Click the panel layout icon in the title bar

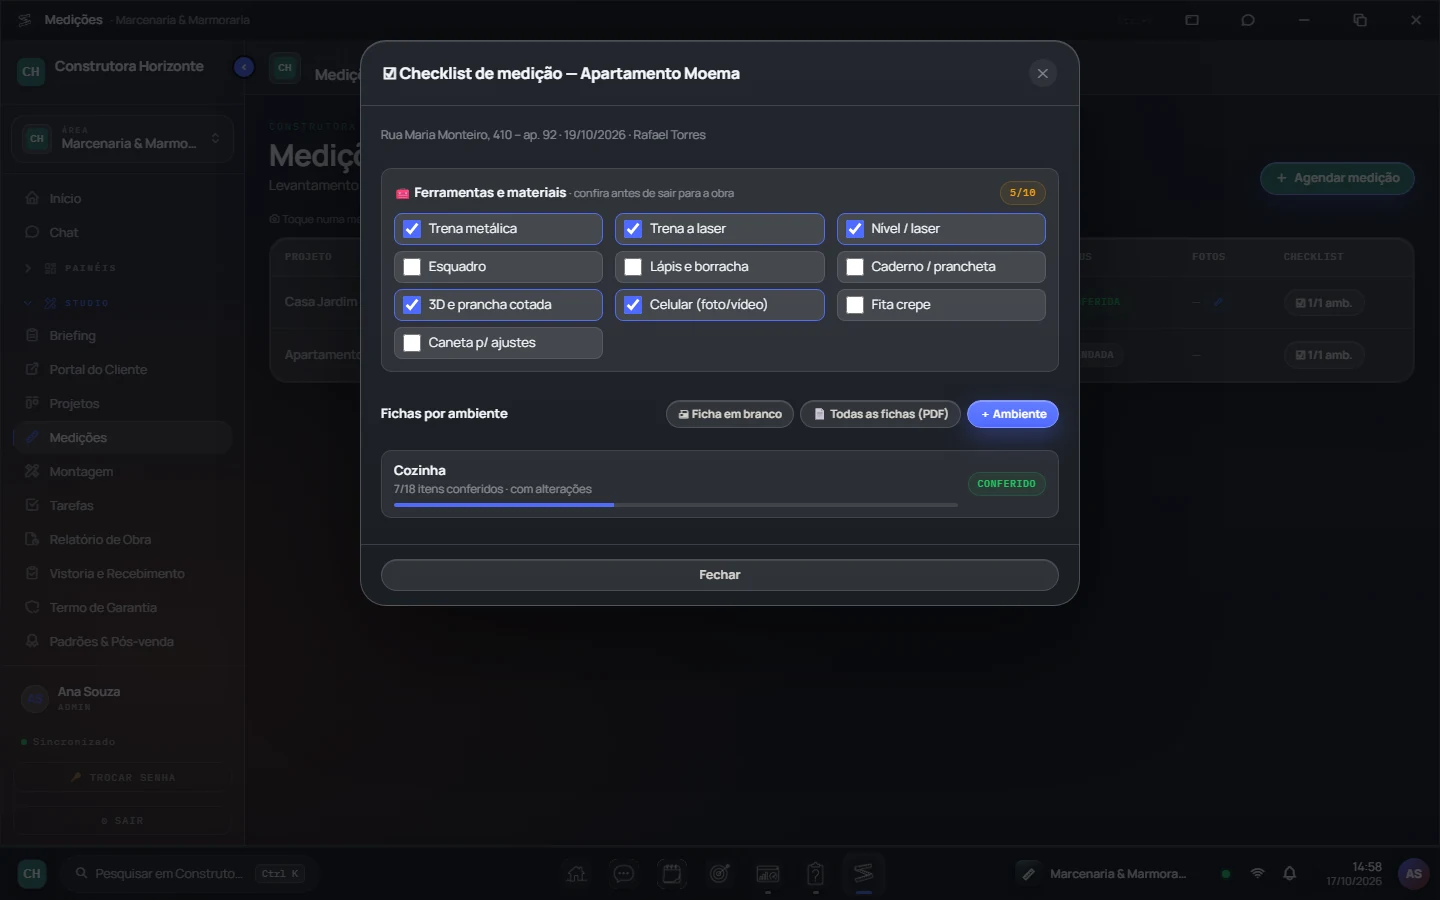(x=1192, y=20)
